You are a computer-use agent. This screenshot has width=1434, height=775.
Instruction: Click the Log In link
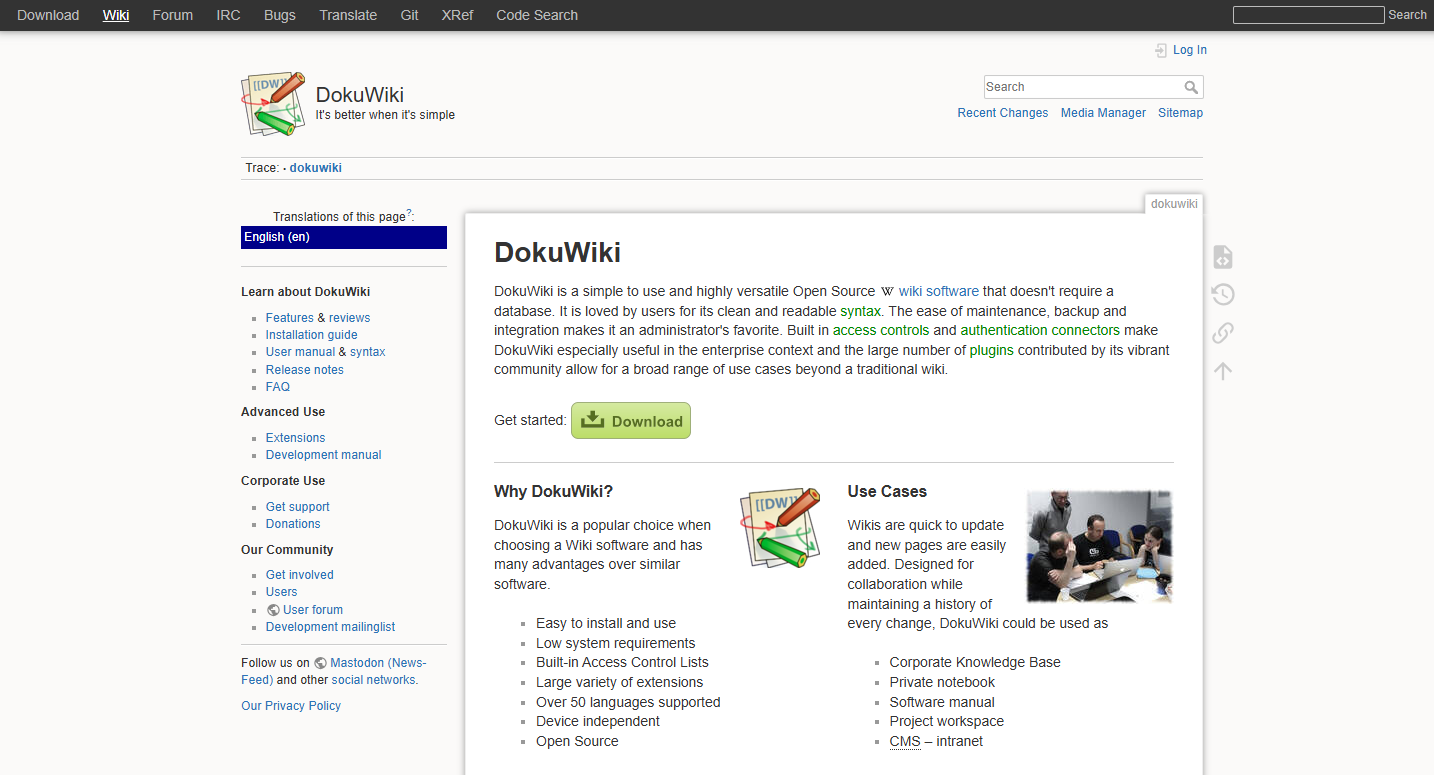(x=1190, y=50)
